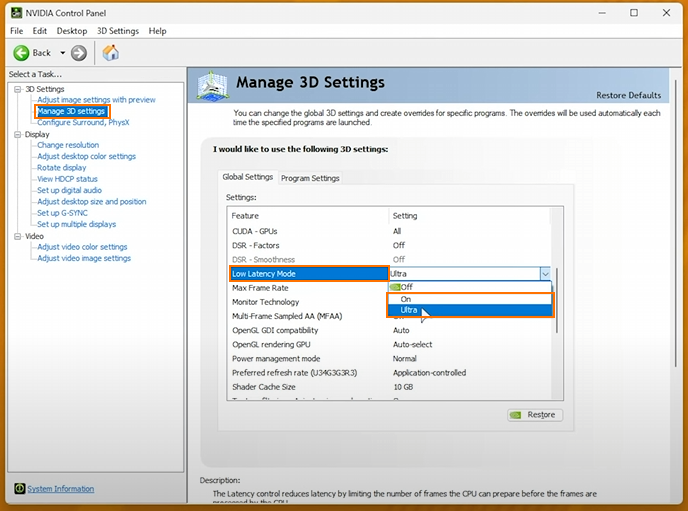Open the Back history dropdown arrow

coord(63,53)
